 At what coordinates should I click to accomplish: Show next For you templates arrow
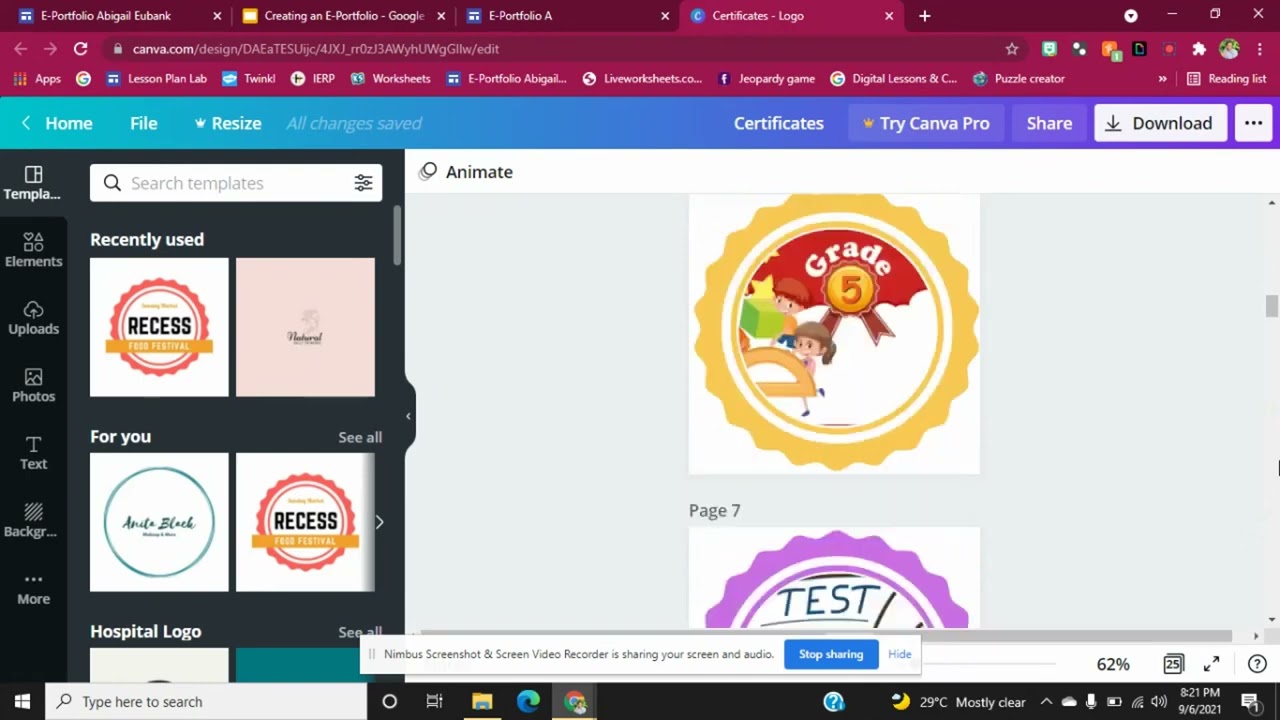pyautogui.click(x=379, y=522)
